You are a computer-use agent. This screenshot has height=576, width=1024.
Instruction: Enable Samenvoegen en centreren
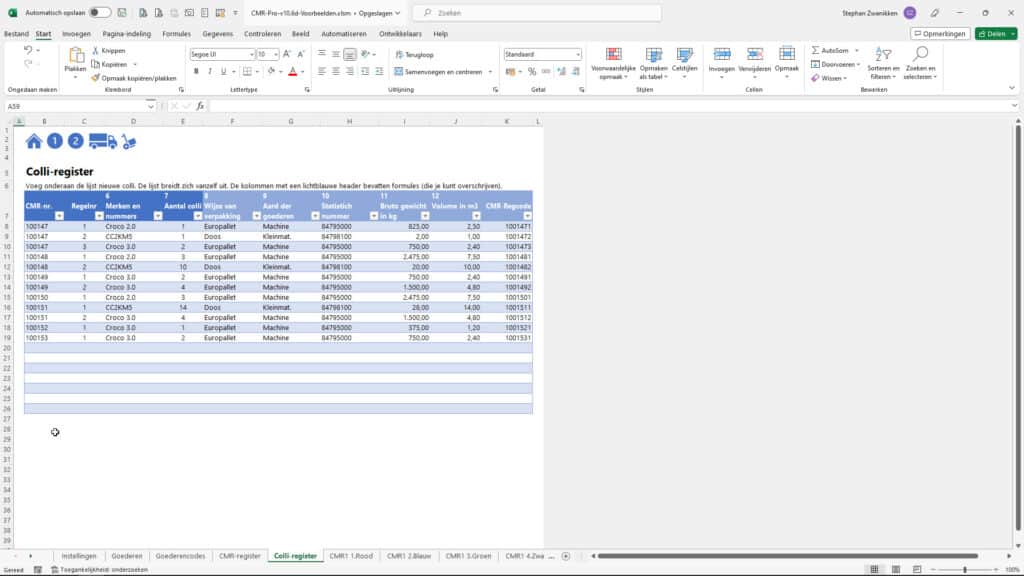441,70
